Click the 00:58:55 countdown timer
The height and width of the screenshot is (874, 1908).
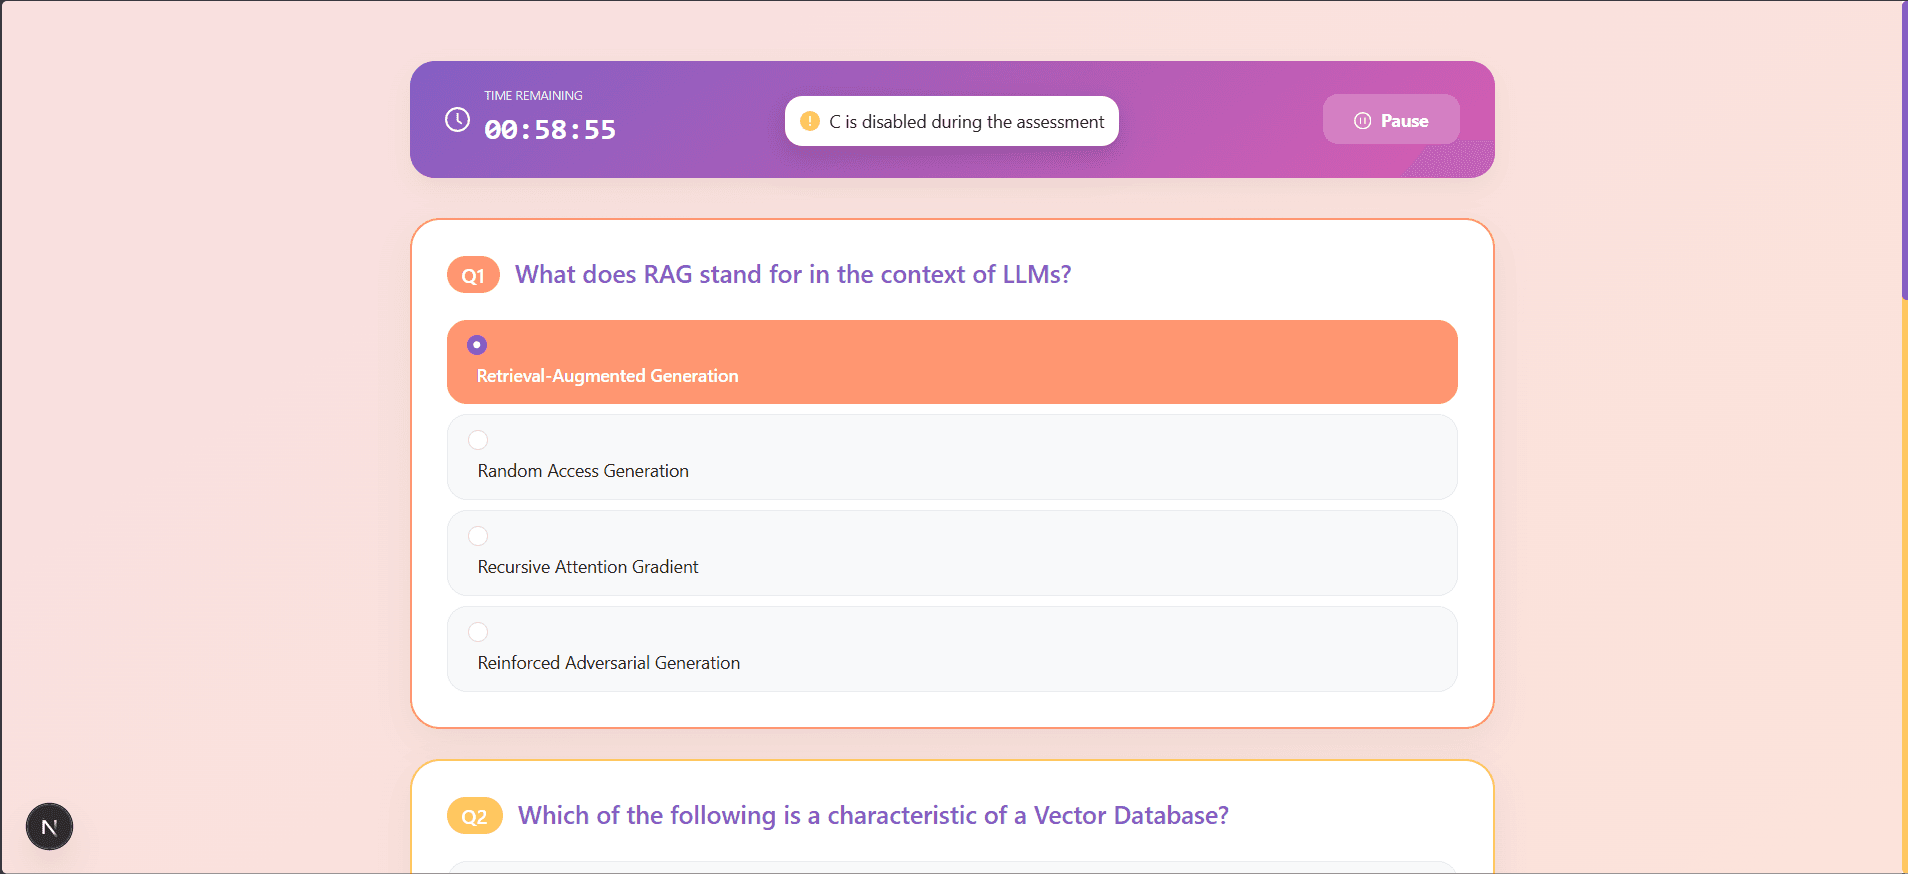tap(550, 130)
